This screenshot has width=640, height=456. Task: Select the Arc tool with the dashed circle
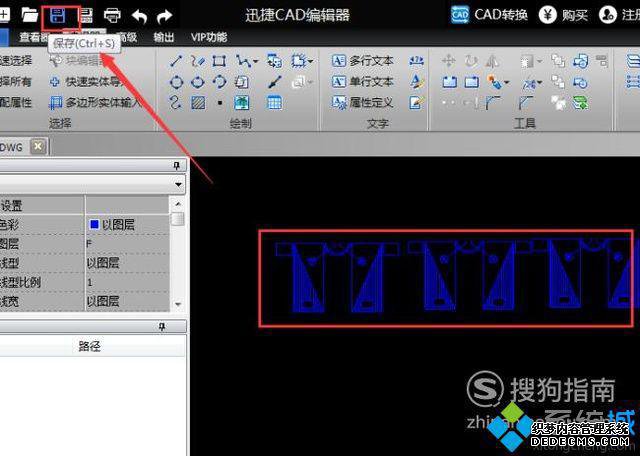pos(219,82)
